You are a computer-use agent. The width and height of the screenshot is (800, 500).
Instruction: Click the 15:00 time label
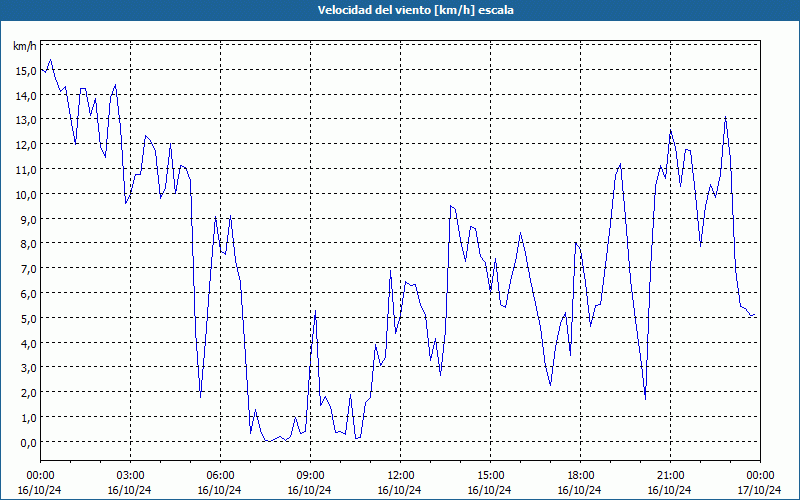pyautogui.click(x=490, y=476)
